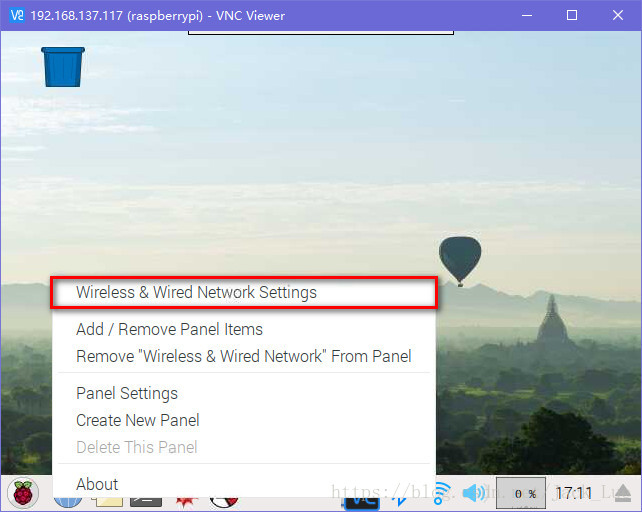Open the Raspberry Pi main menu
Screen dimensions: 642x512
pos(23,493)
